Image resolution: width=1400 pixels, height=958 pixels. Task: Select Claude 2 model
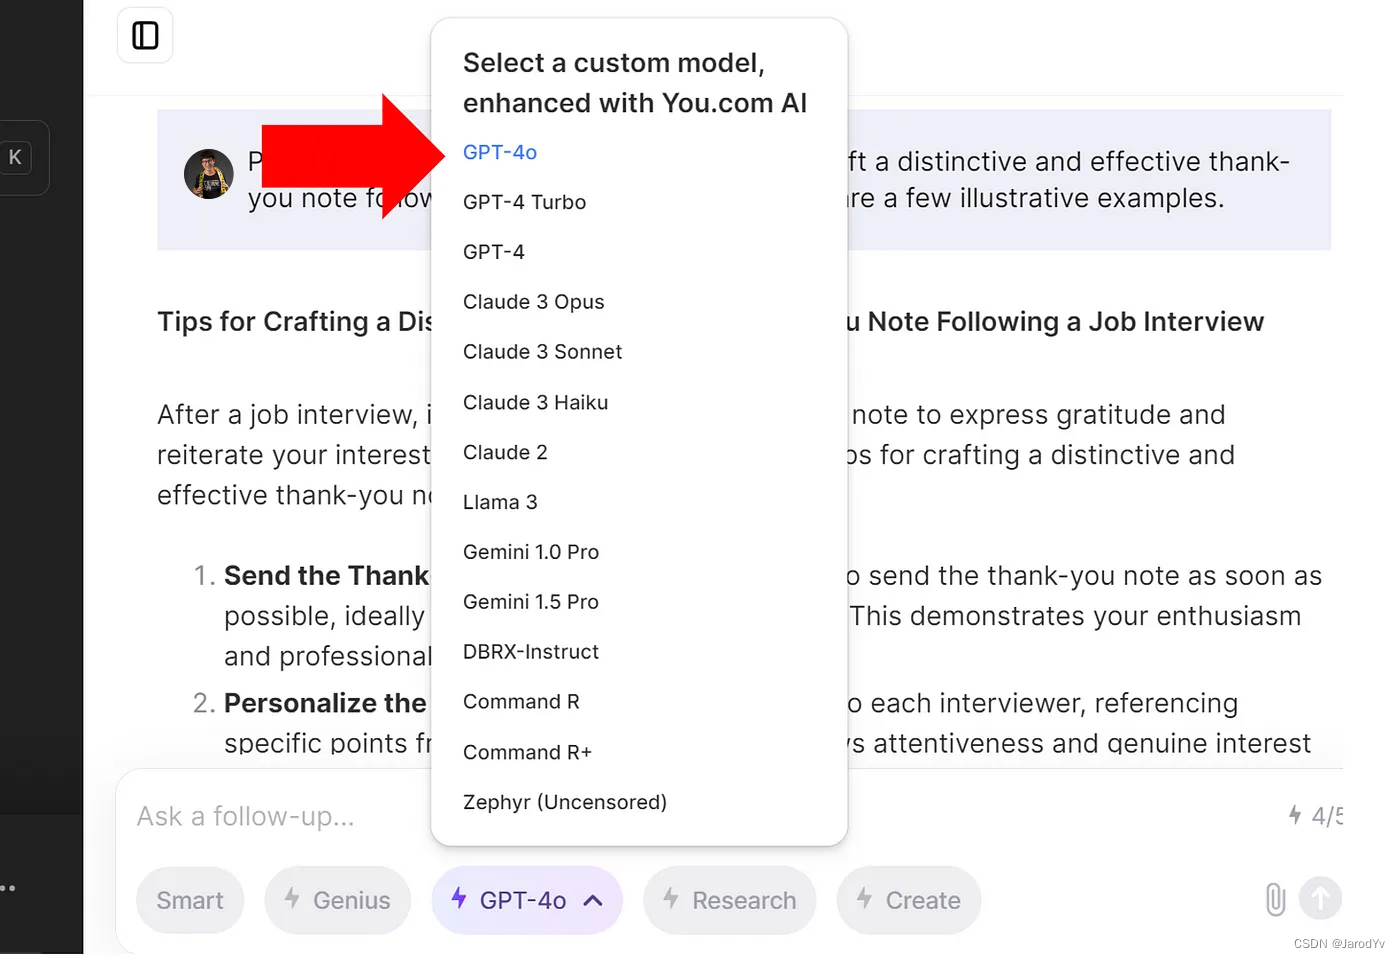(505, 452)
